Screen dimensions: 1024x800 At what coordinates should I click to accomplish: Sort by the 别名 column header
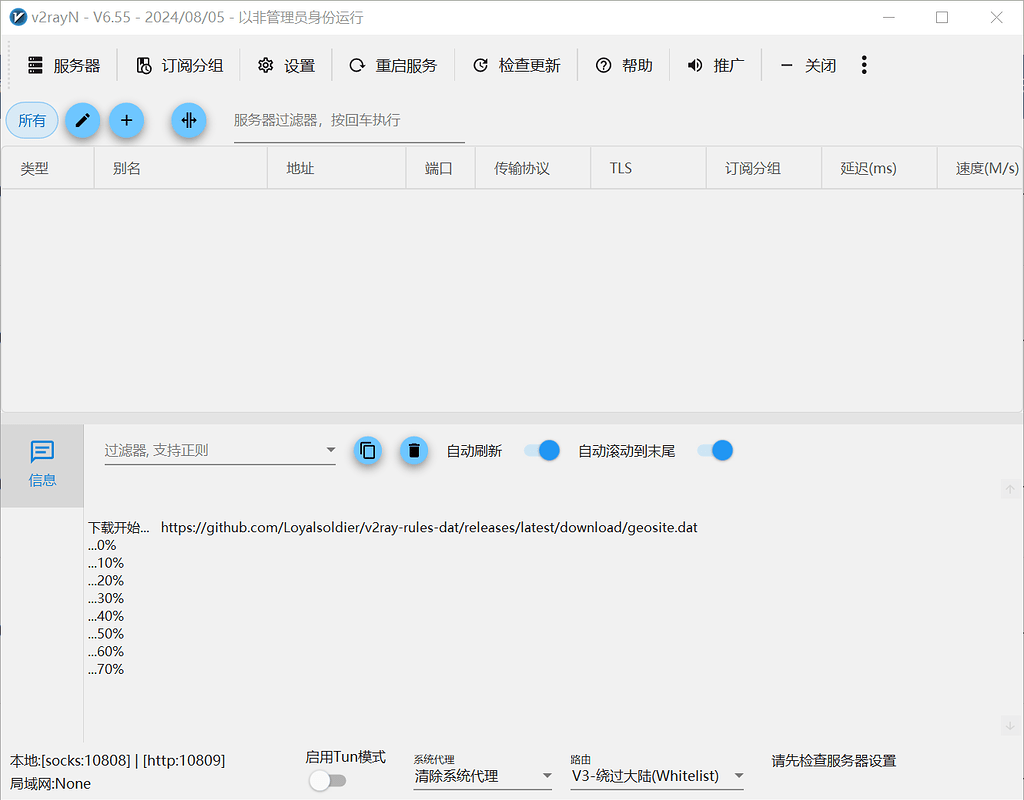(181, 168)
